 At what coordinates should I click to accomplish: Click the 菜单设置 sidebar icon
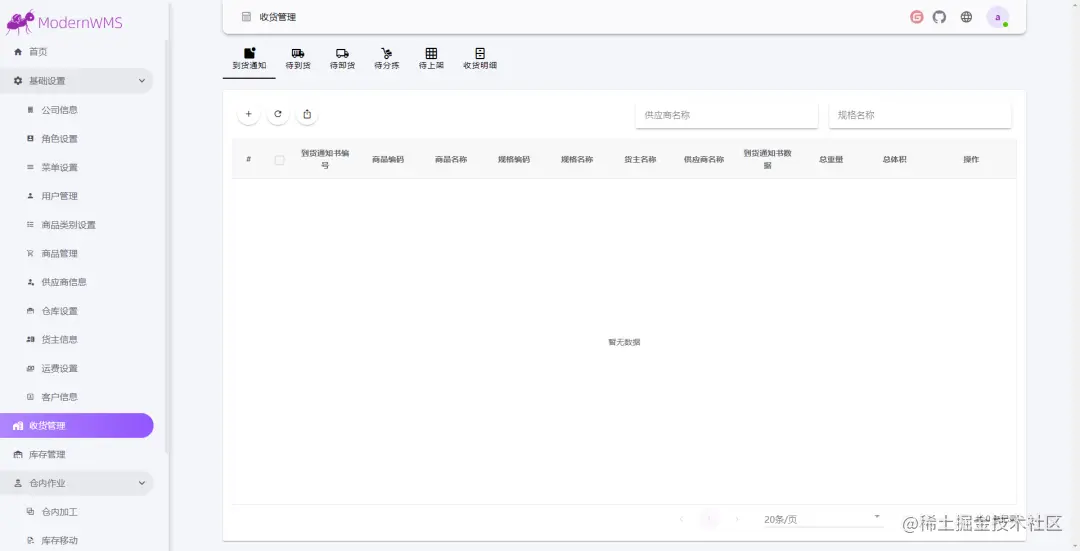click(x=30, y=167)
